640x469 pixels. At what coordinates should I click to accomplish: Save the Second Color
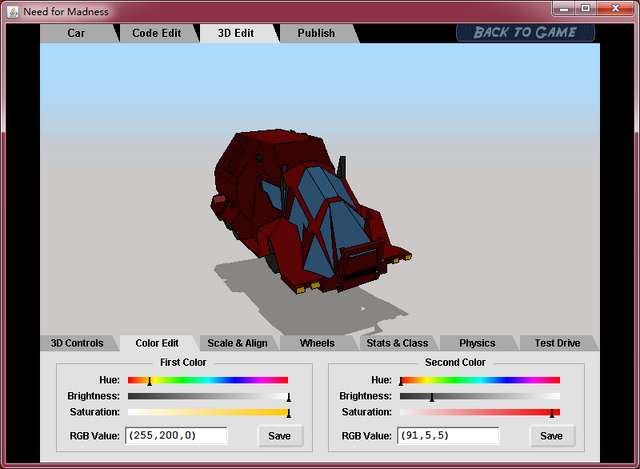point(552,436)
